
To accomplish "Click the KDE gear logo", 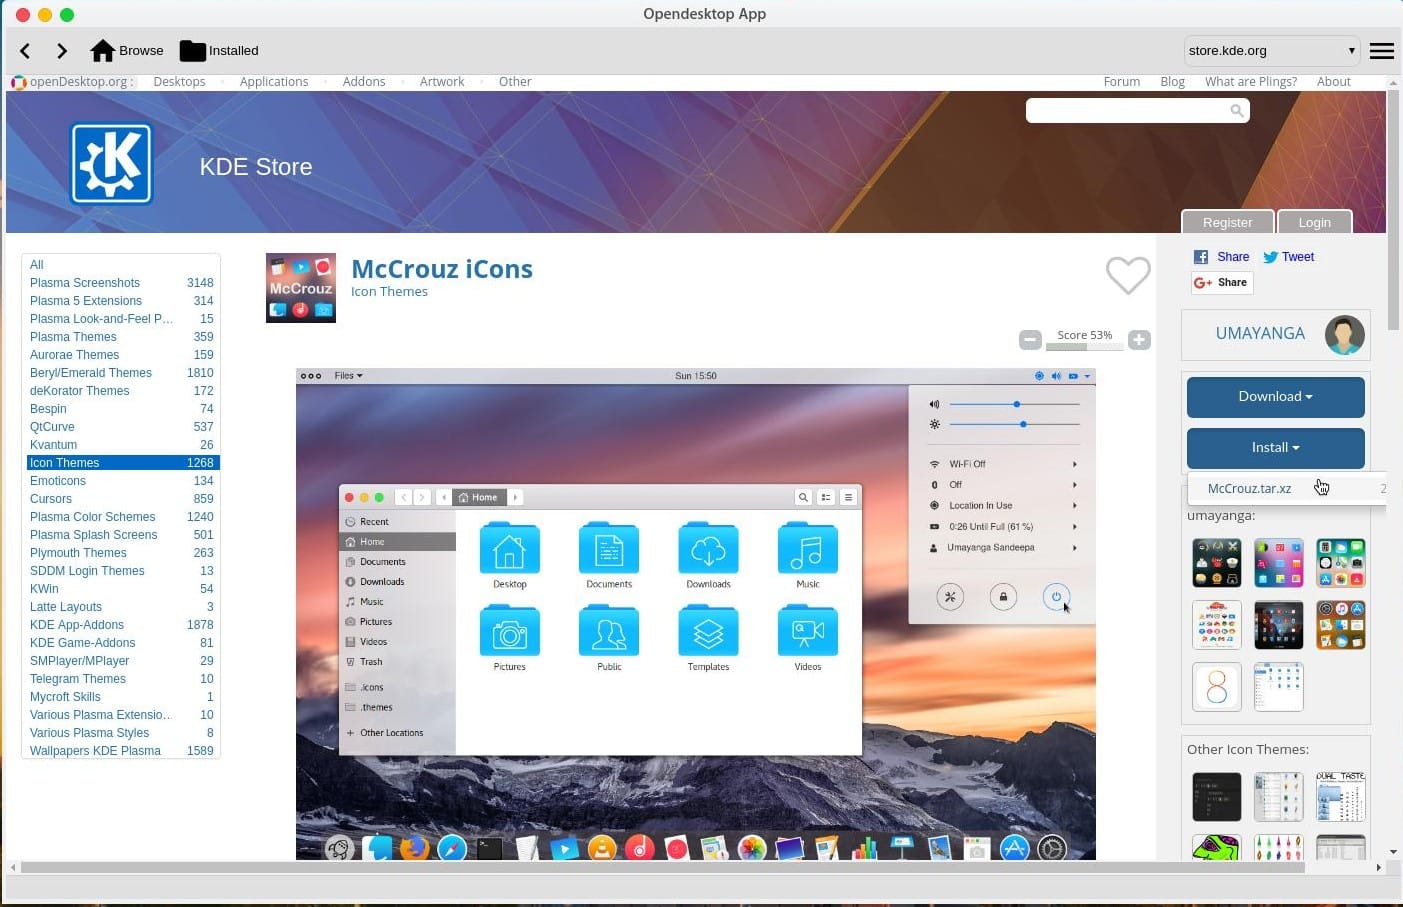I will (x=111, y=164).
